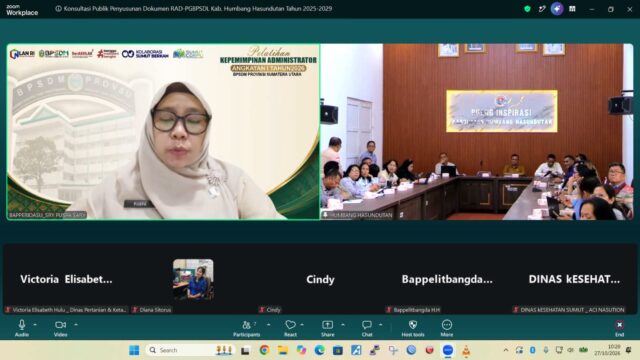Open the notification bell
This screenshot has height=360, width=640.
point(629,350)
